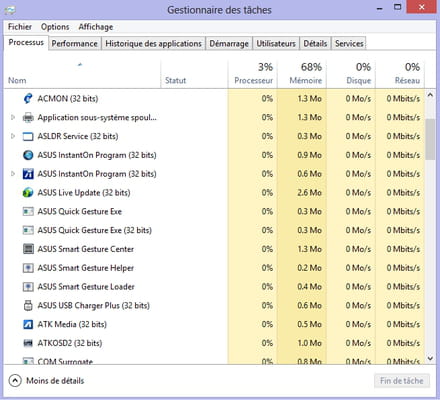Open the Utilisateurs tab
This screenshot has height=401, width=440.
(276, 44)
